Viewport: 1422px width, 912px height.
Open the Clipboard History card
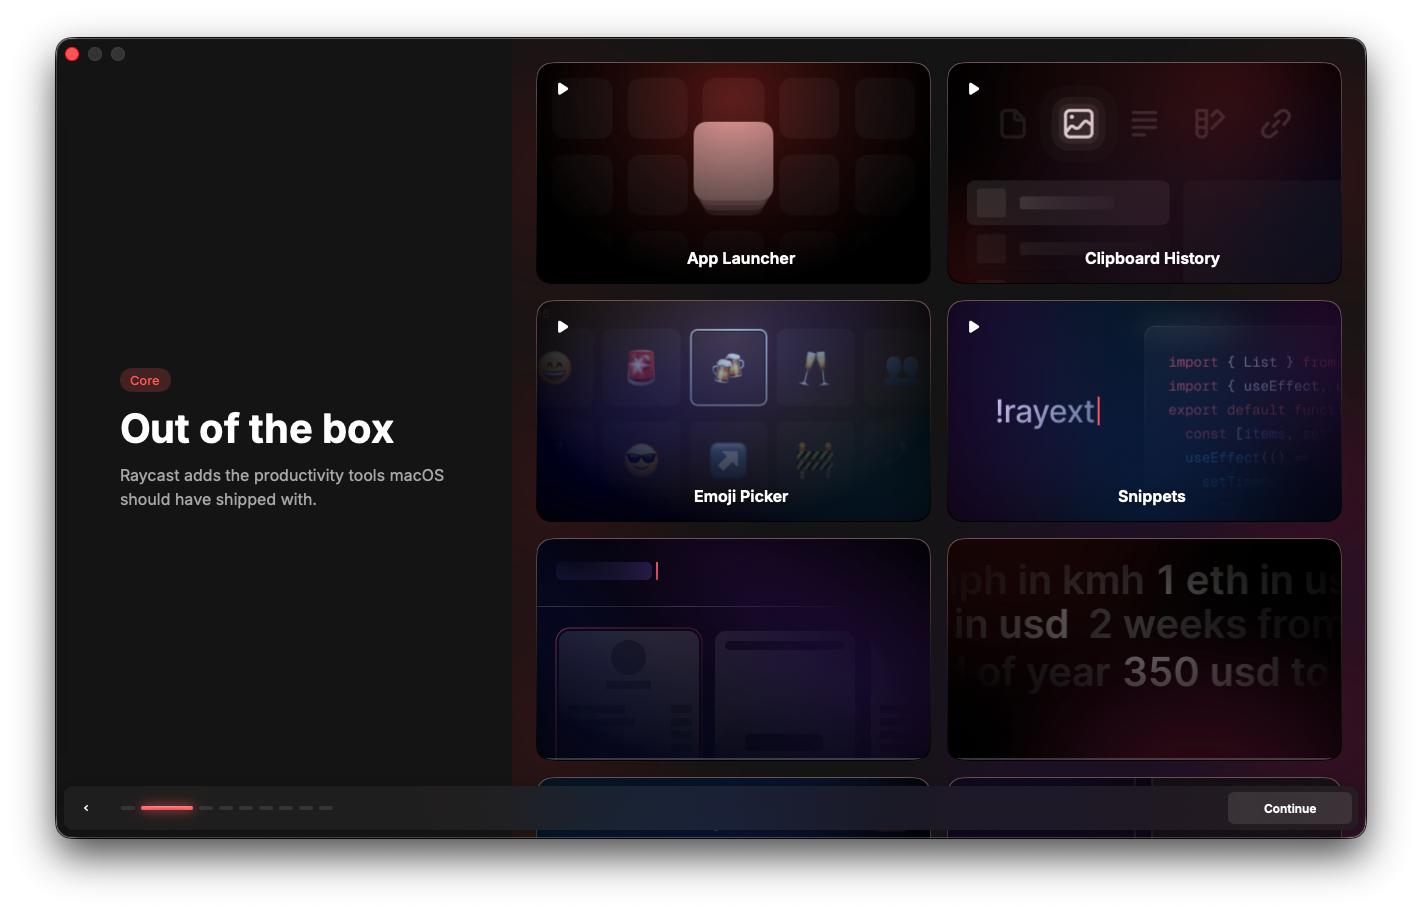pos(1144,173)
